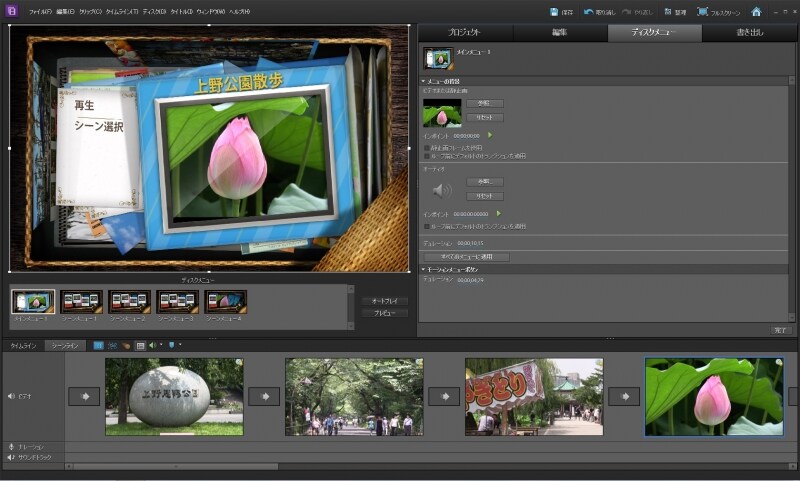The height and width of the screenshot is (481, 800).
Task: Collapse the メニューの背景 section
Action: click(423, 81)
